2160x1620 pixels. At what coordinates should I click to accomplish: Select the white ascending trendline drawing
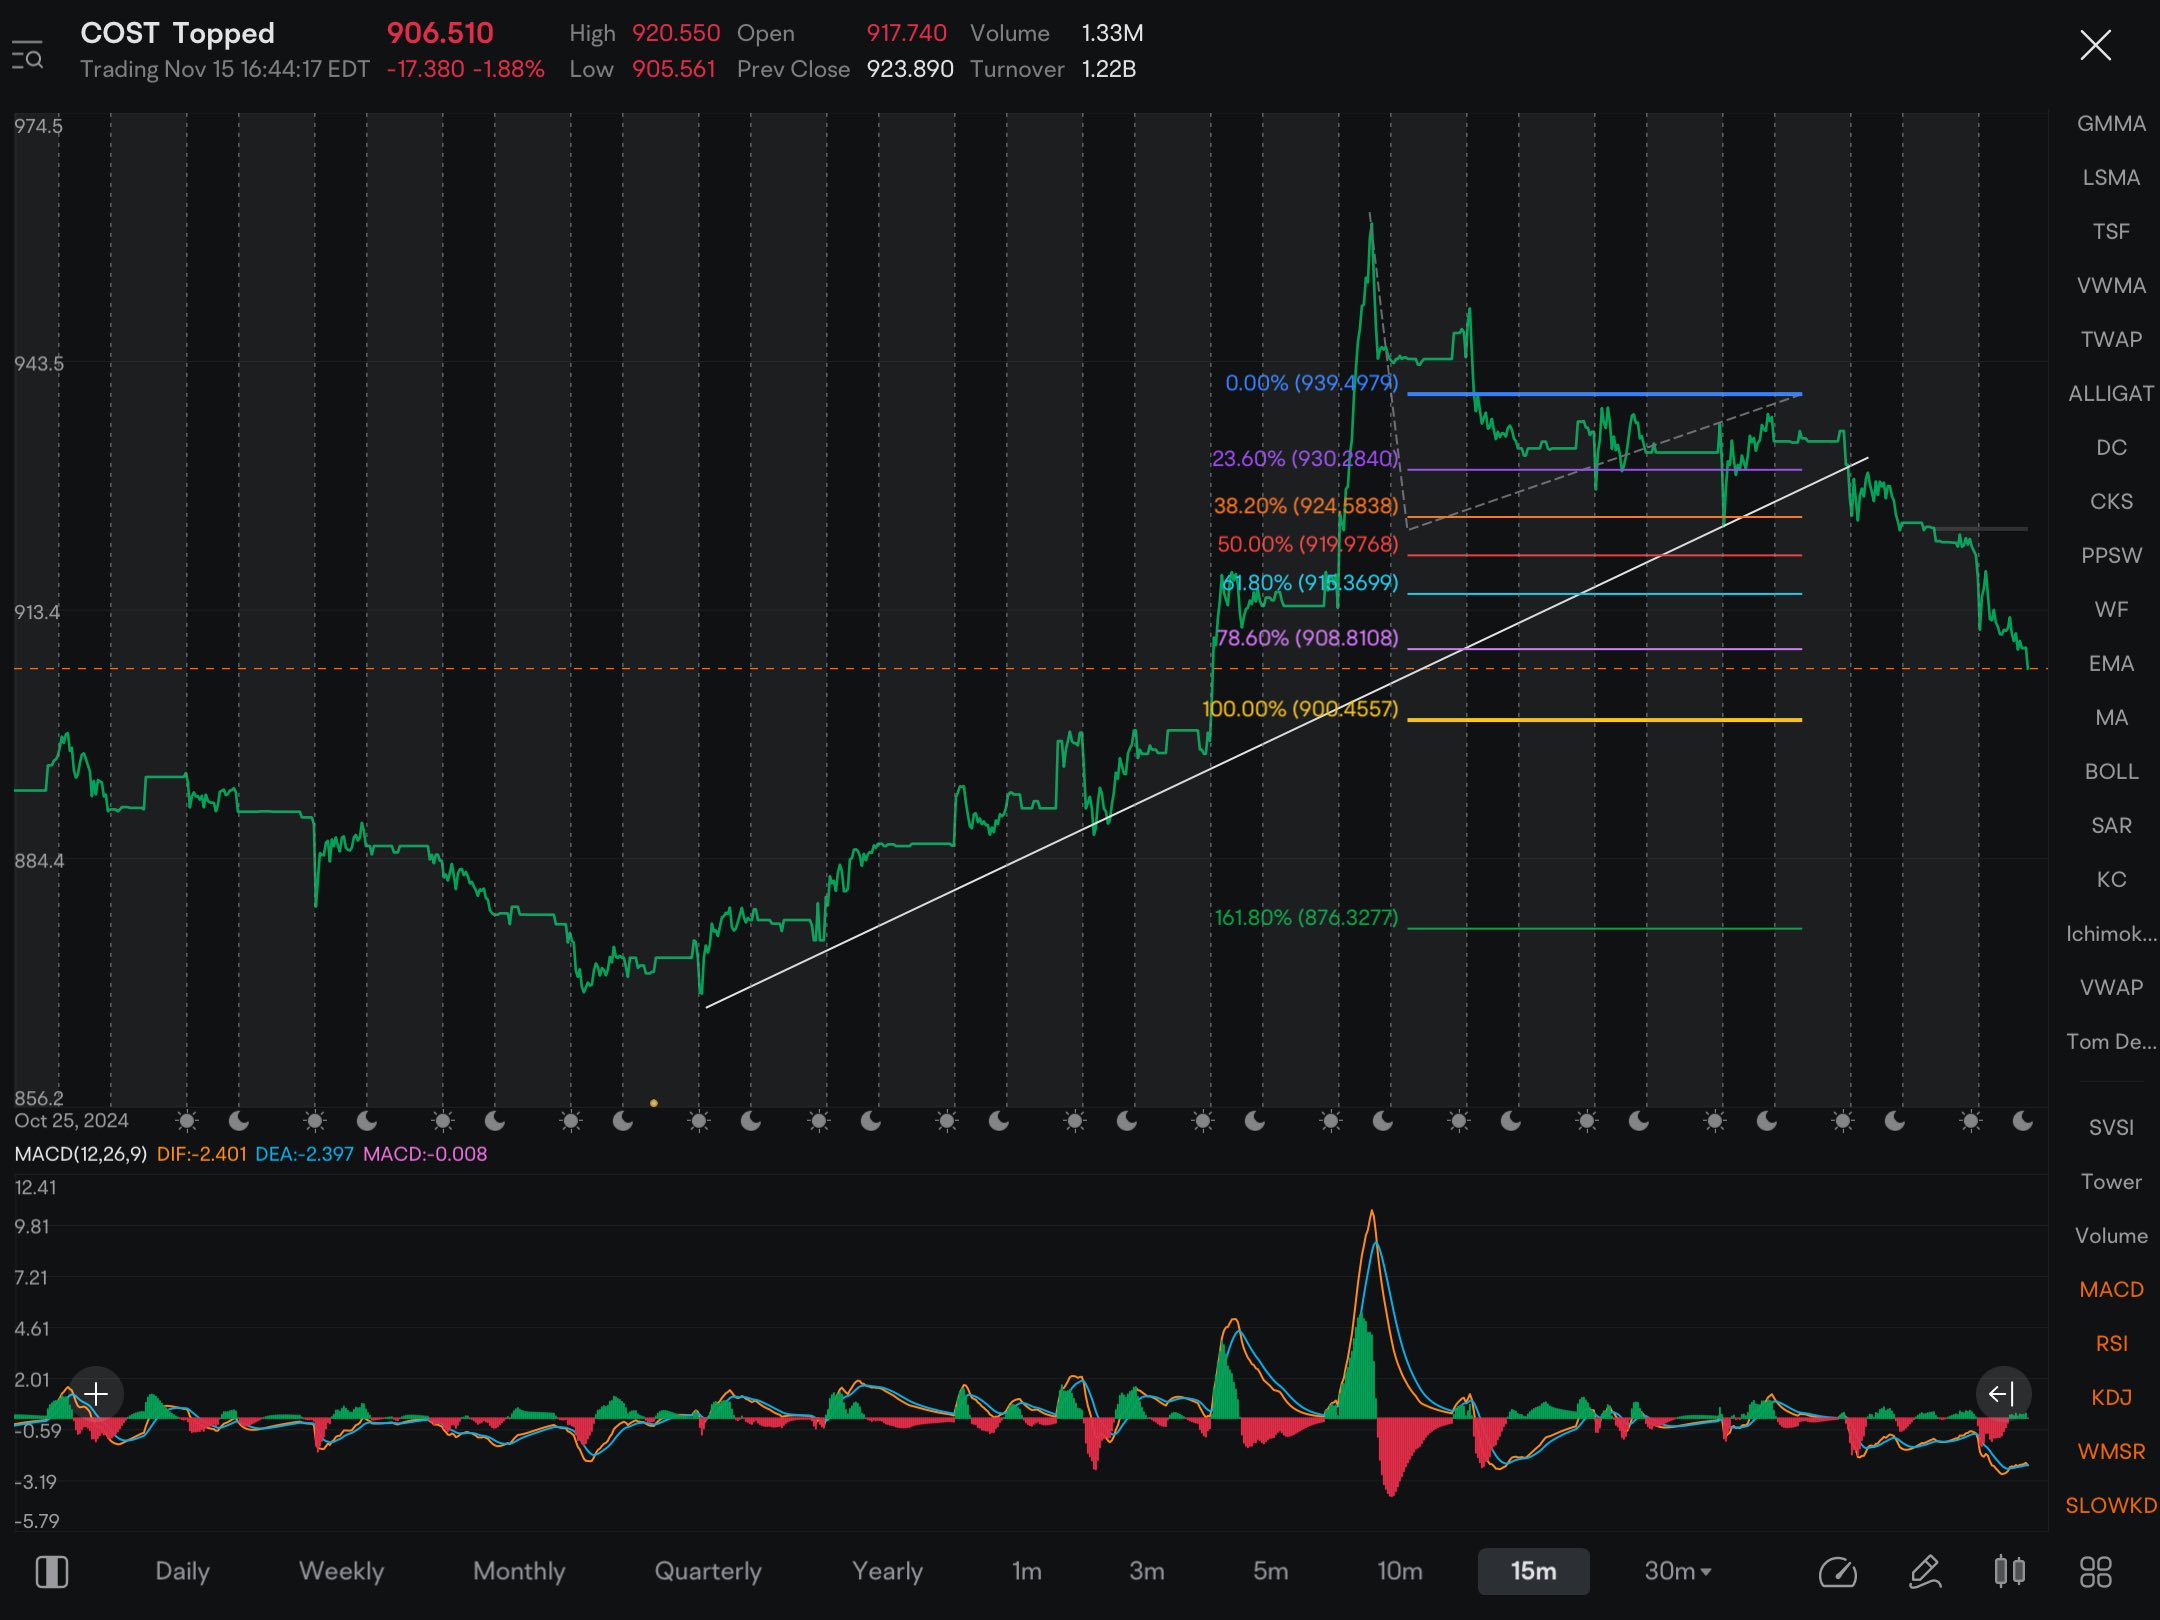(x=1287, y=732)
